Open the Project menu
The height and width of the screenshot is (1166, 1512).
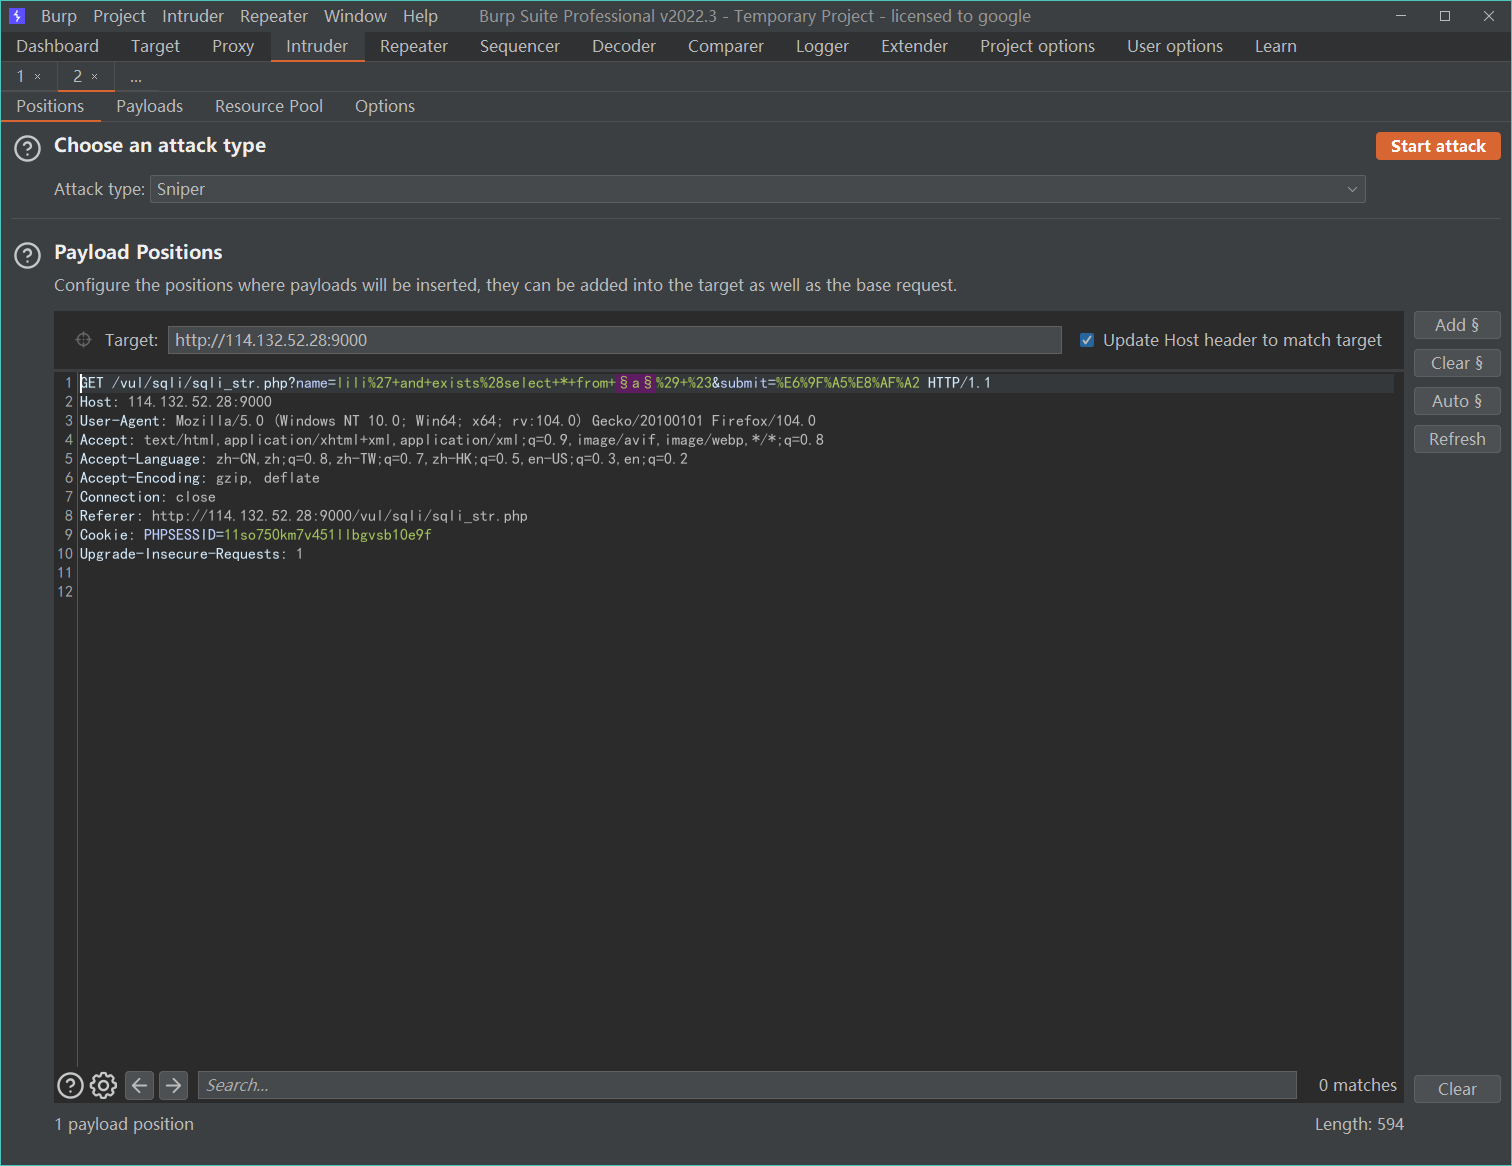[x=119, y=16]
